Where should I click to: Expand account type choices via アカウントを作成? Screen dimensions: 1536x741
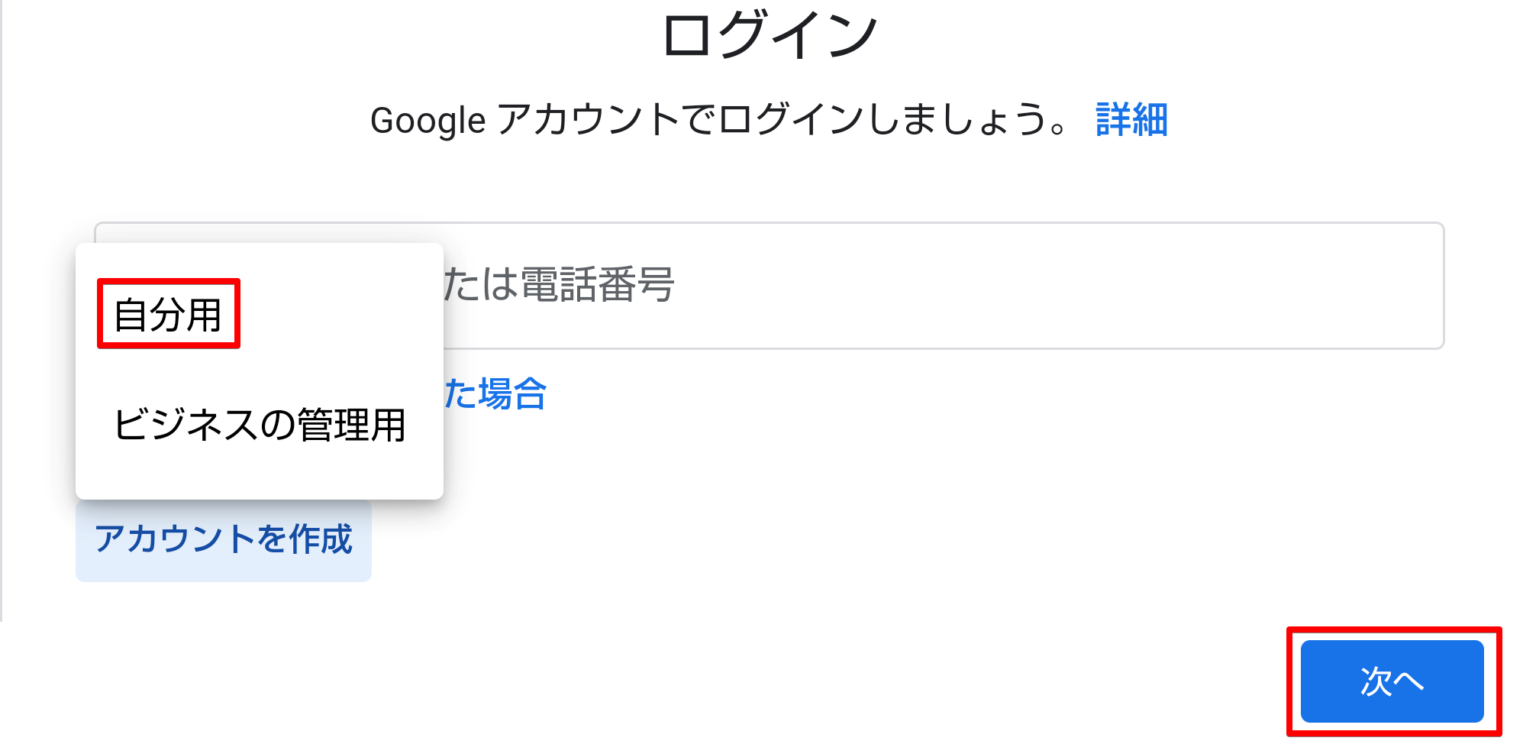point(223,540)
